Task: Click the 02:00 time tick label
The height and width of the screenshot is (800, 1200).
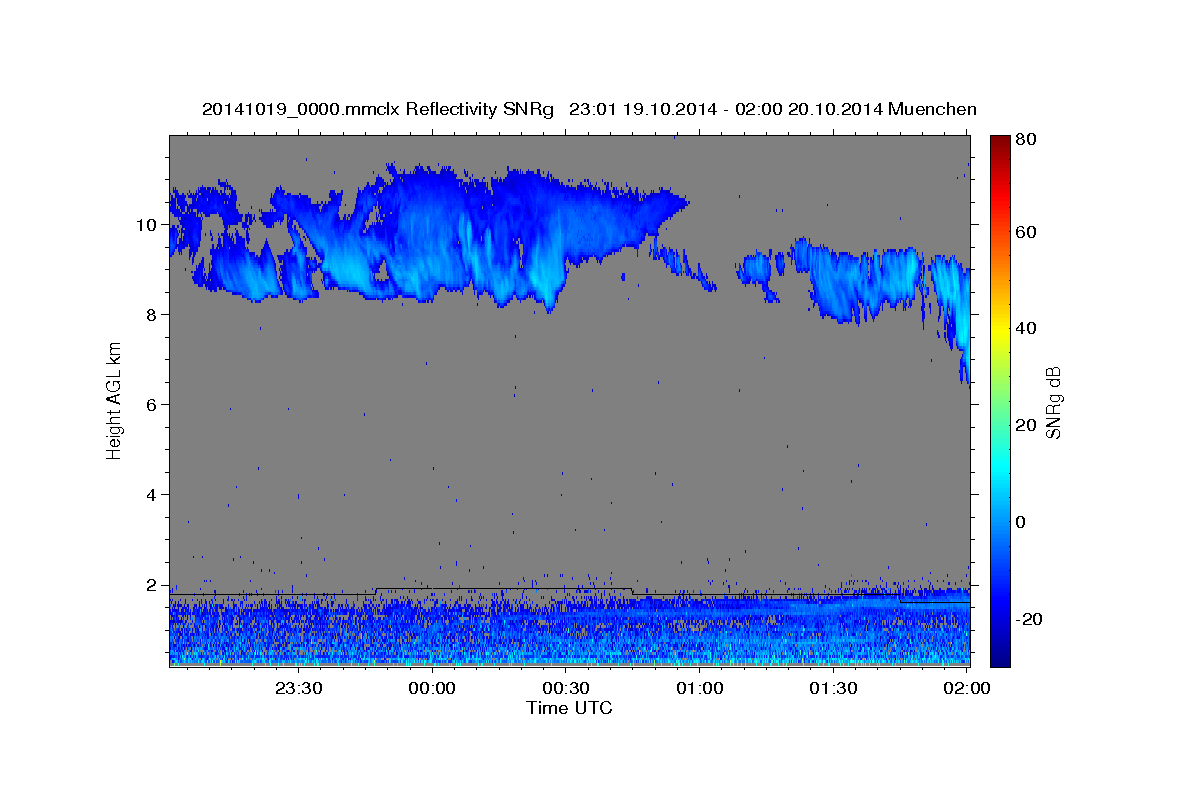Action: pyautogui.click(x=968, y=689)
